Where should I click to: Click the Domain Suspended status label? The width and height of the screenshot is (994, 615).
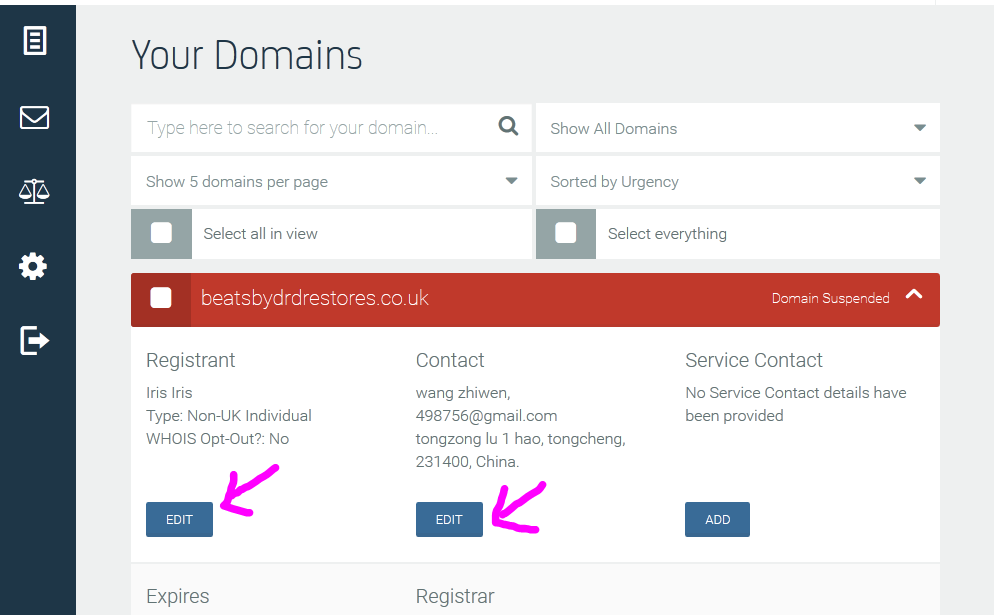[x=830, y=299]
